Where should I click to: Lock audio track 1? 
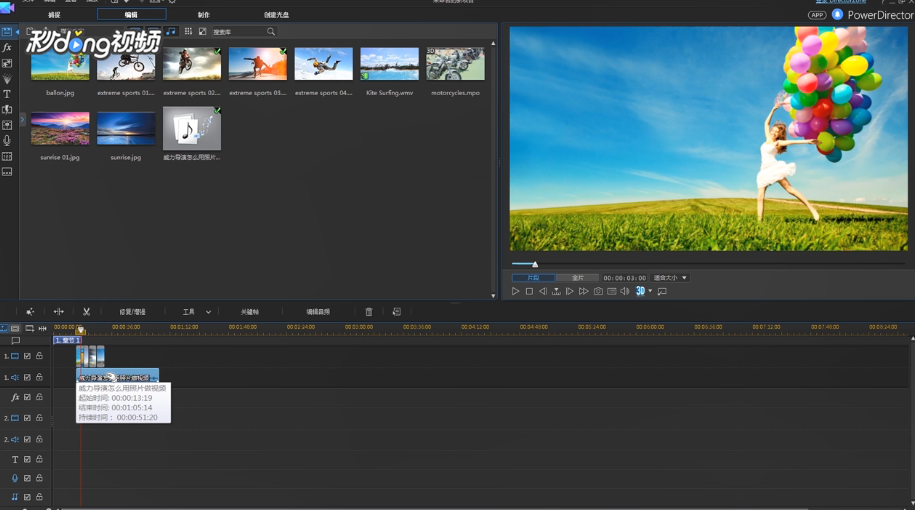(x=39, y=378)
